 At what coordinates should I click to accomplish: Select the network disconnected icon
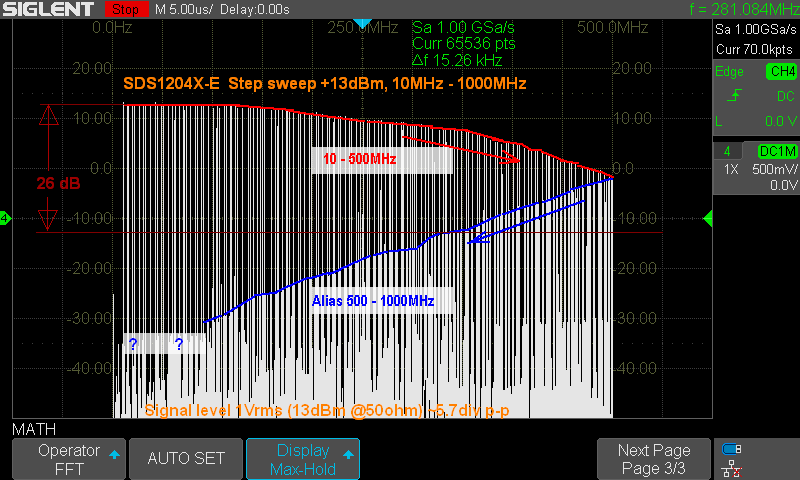(732, 468)
